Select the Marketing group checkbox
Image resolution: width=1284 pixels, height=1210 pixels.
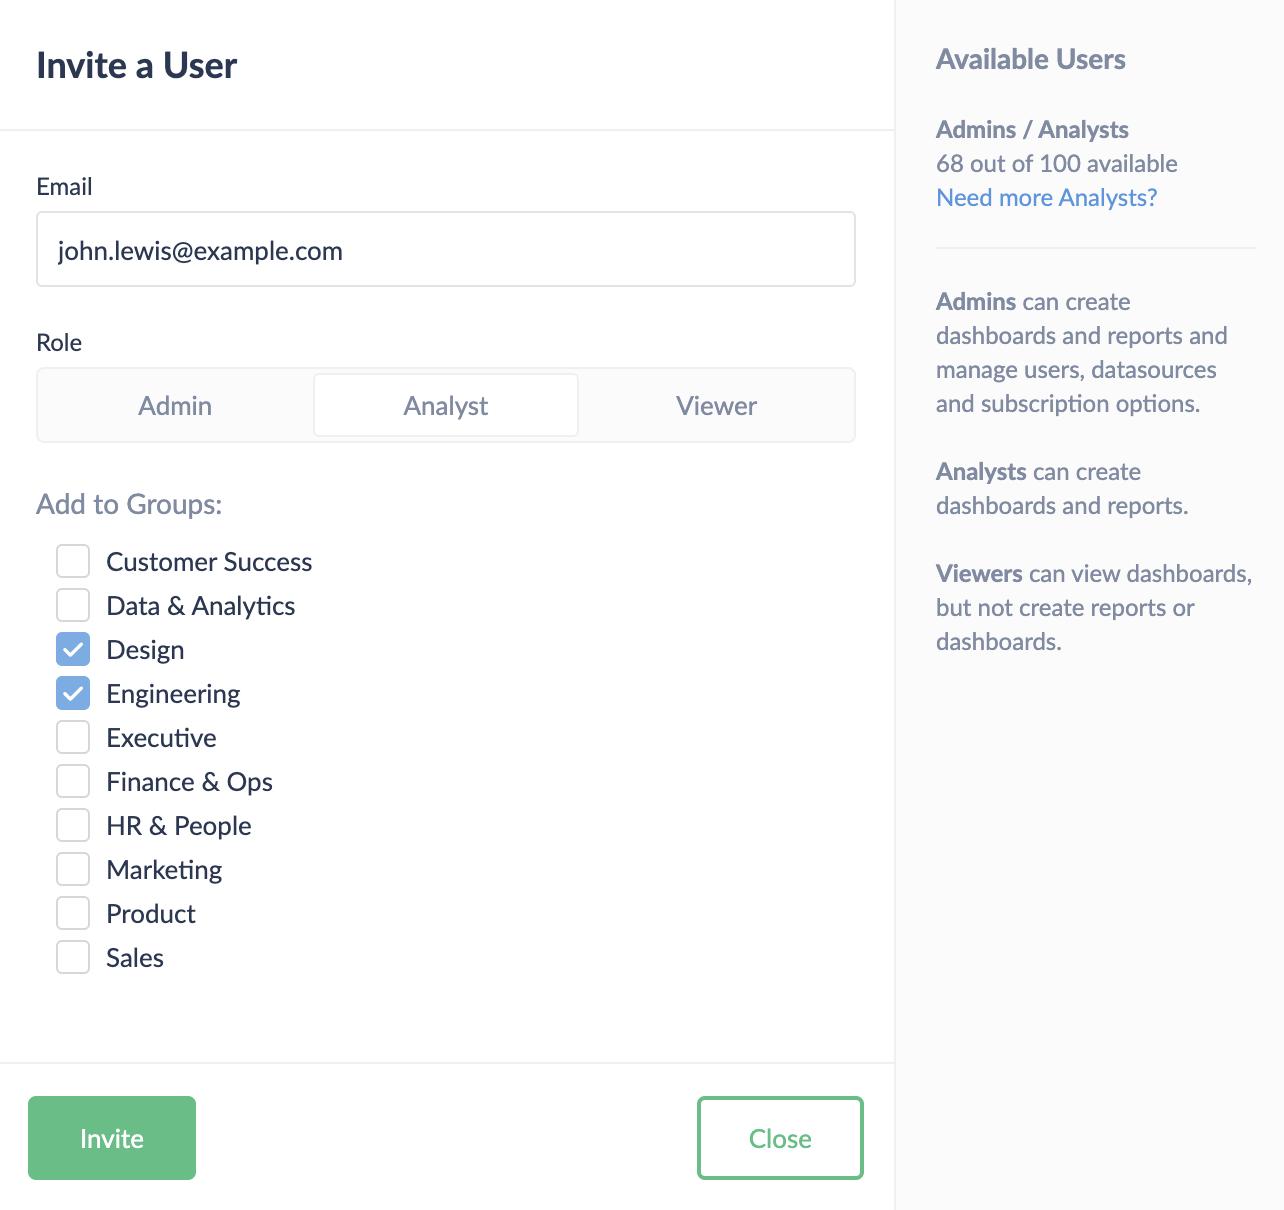[x=73, y=869]
